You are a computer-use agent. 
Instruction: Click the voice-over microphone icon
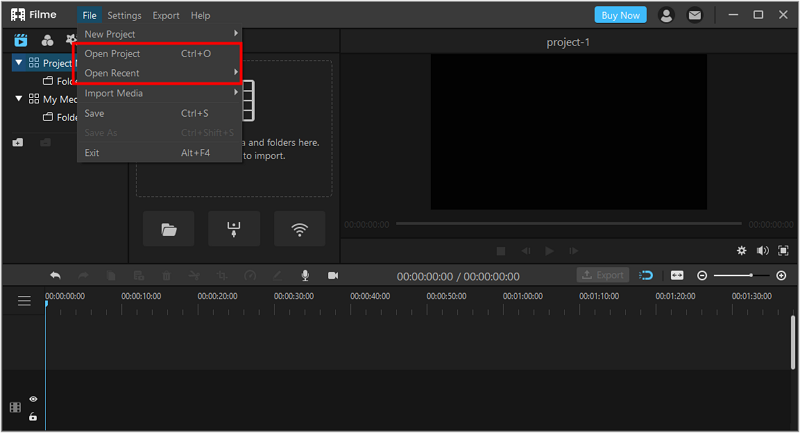pyautogui.click(x=305, y=275)
